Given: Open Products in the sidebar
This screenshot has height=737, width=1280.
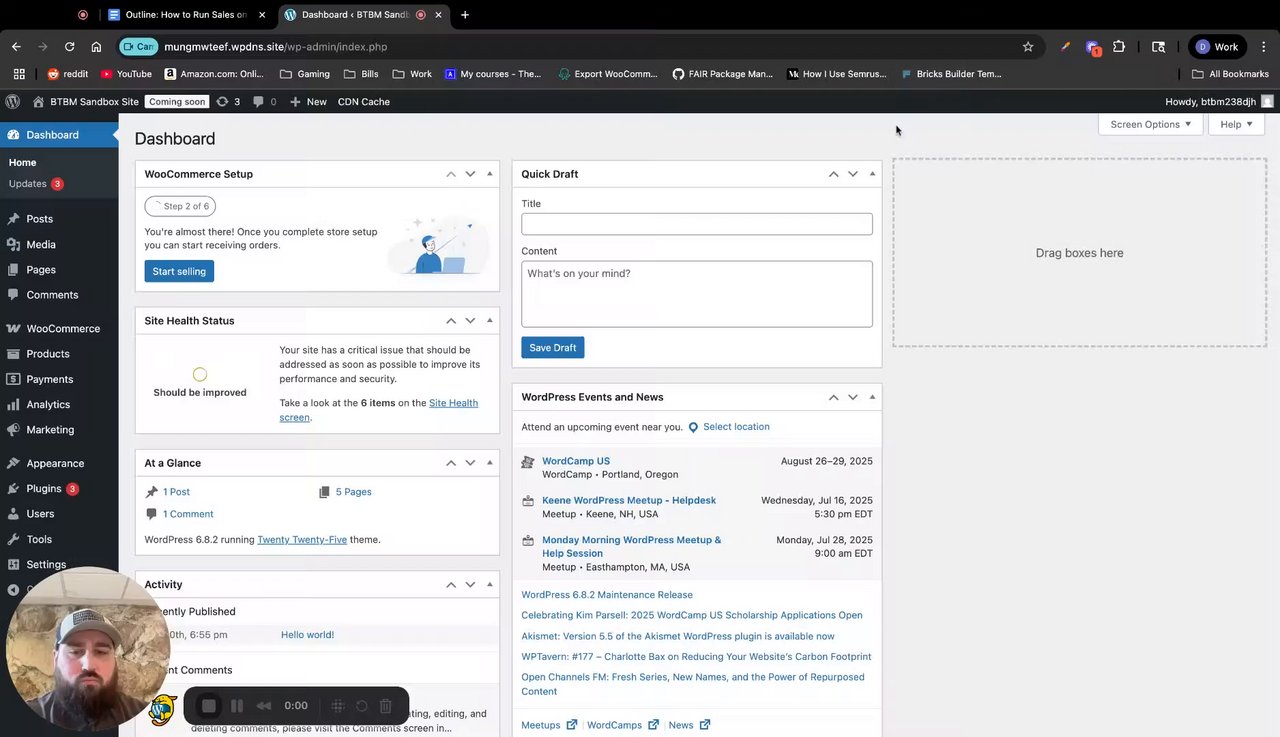Looking at the screenshot, I should tap(48, 354).
